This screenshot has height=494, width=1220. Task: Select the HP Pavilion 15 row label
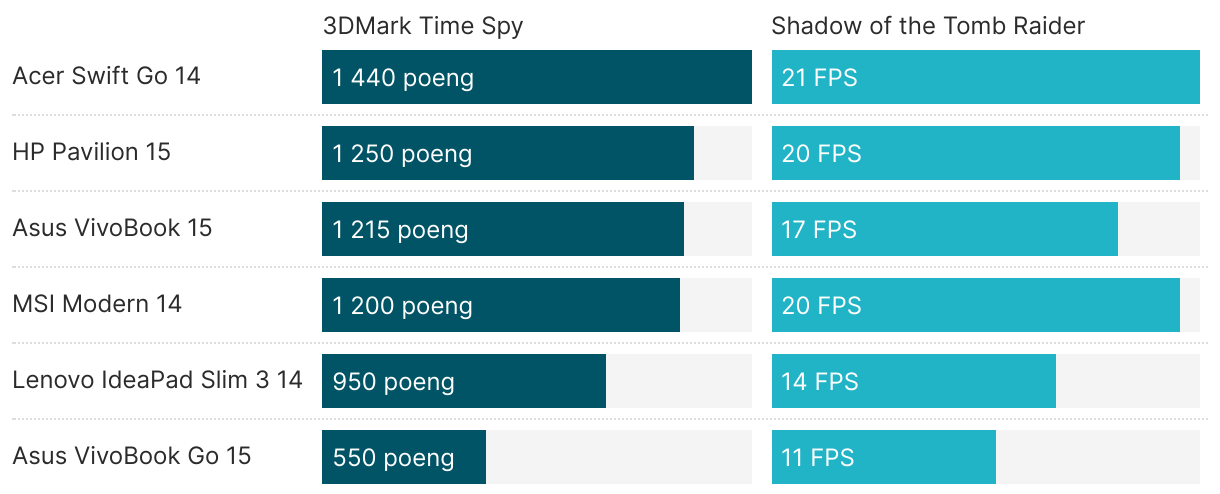coord(91,152)
